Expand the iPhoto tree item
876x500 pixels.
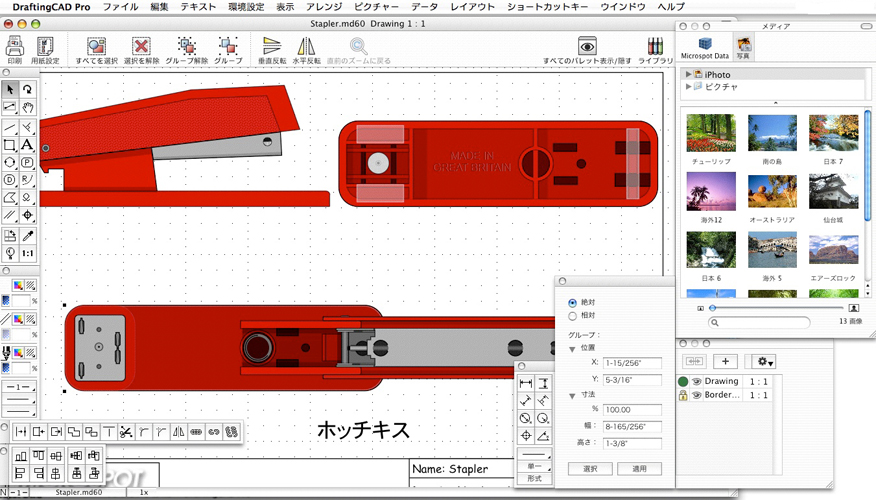pos(688,75)
